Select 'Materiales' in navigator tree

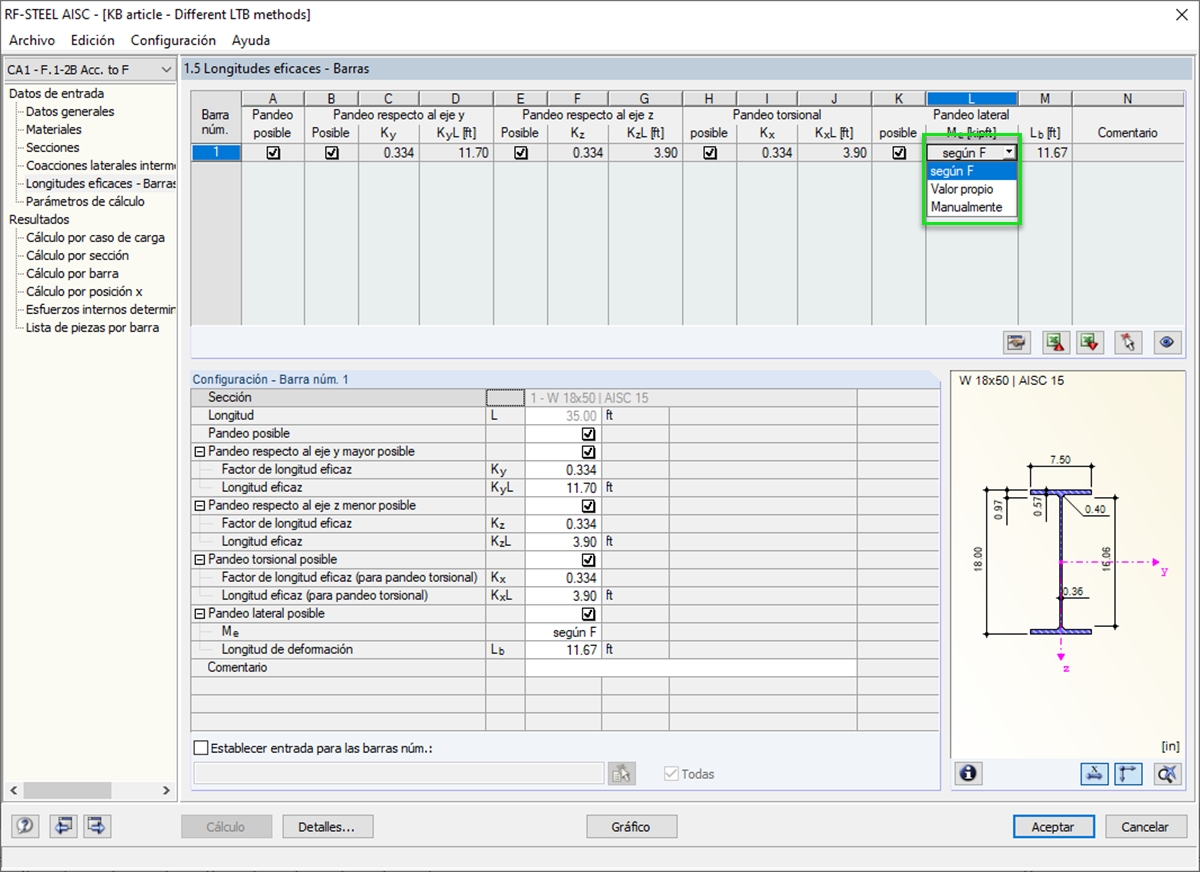[54, 130]
